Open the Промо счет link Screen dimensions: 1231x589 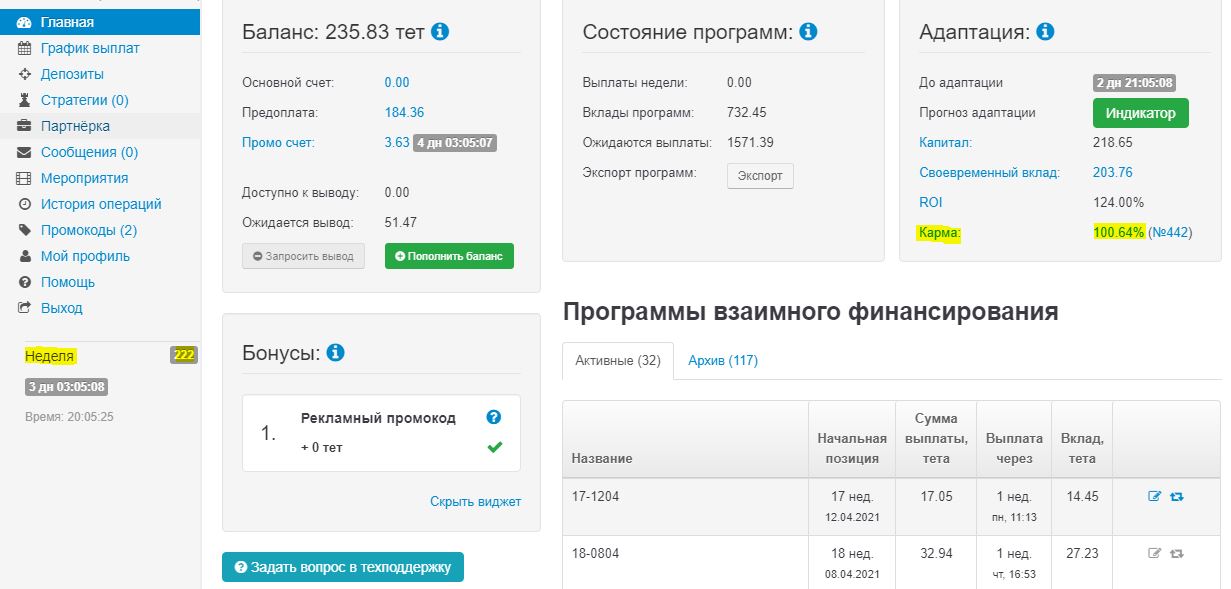pos(278,143)
